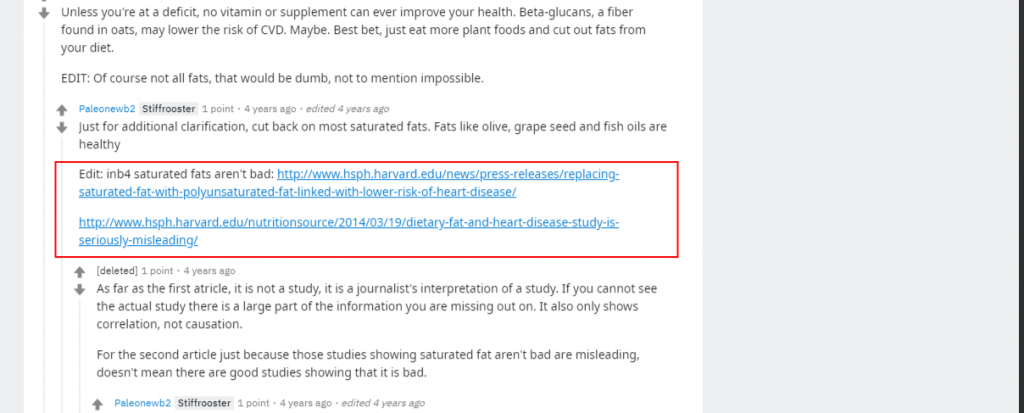Click '4 years ago' timestamp on bottom comment
1024x413 pixels.
305,403
